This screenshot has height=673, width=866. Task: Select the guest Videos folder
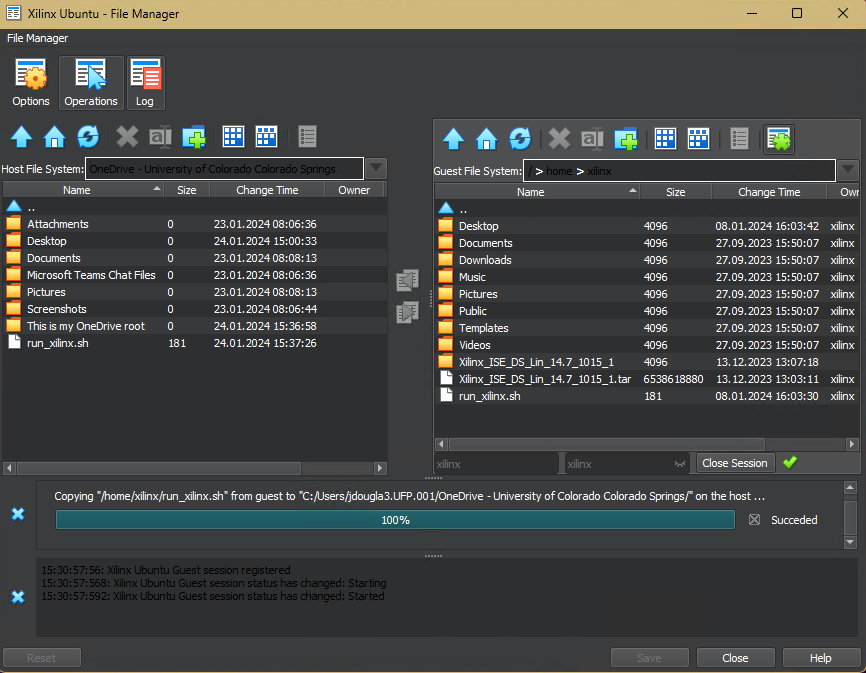[x=647, y=345]
